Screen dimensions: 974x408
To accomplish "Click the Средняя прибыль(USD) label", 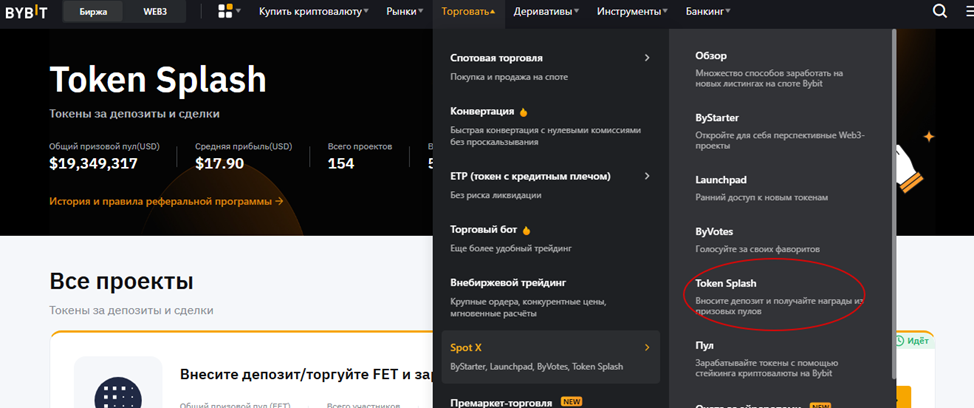I will (244, 147).
